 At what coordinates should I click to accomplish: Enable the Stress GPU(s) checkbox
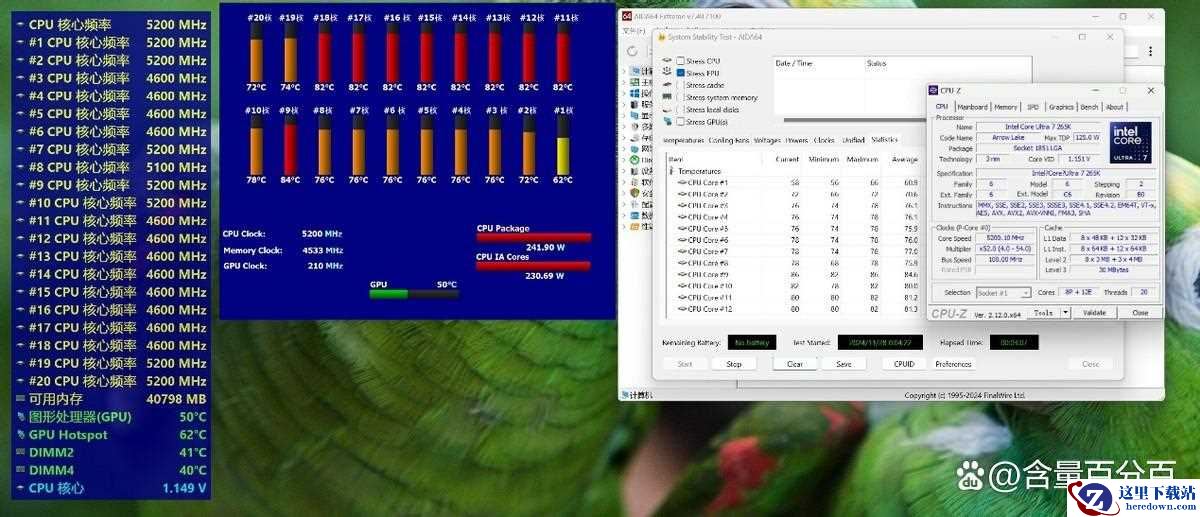coord(681,121)
